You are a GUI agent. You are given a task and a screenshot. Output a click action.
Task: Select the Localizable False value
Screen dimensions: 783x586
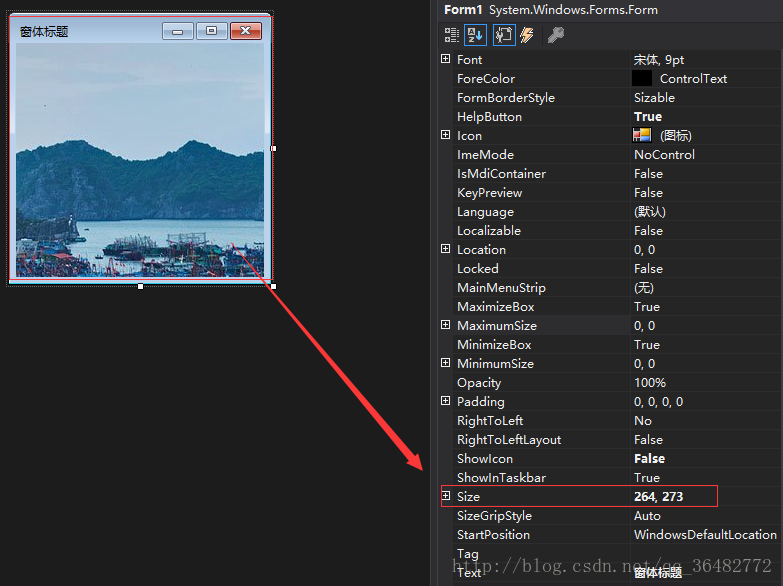648,231
